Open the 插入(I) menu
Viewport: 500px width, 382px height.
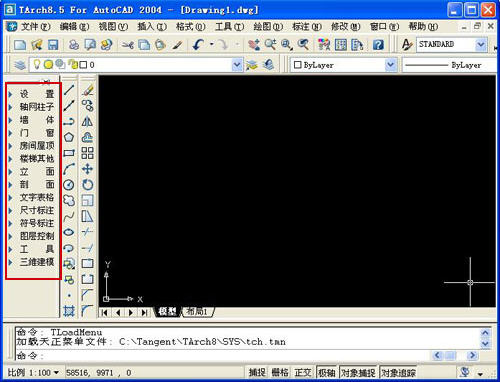[x=152, y=27]
